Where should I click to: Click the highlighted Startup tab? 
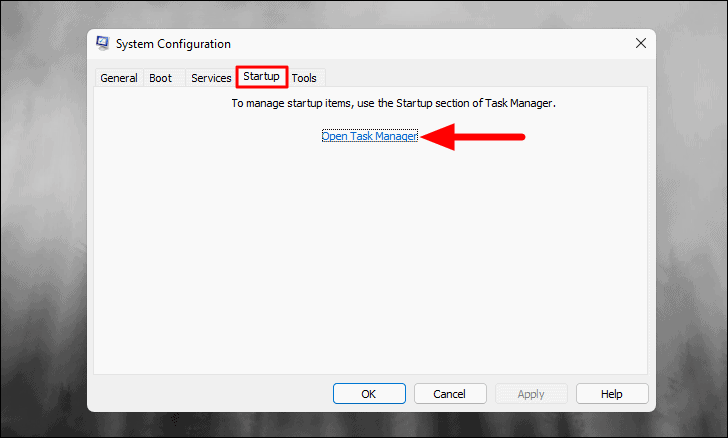261,77
